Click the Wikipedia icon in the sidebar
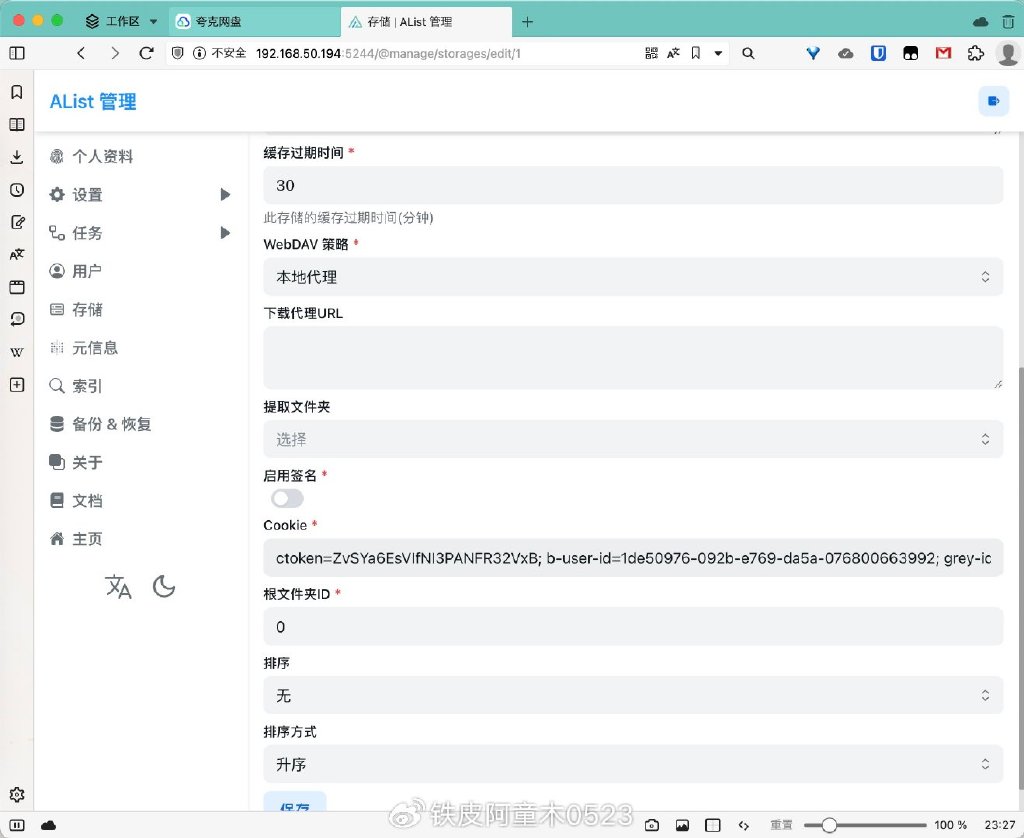The width and height of the screenshot is (1024, 838). point(16,352)
